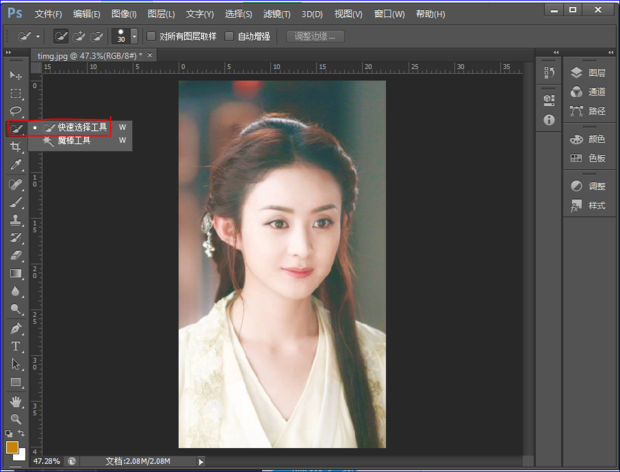Close the timg.jpg document tab
This screenshot has width=620, height=472.
[150, 55]
